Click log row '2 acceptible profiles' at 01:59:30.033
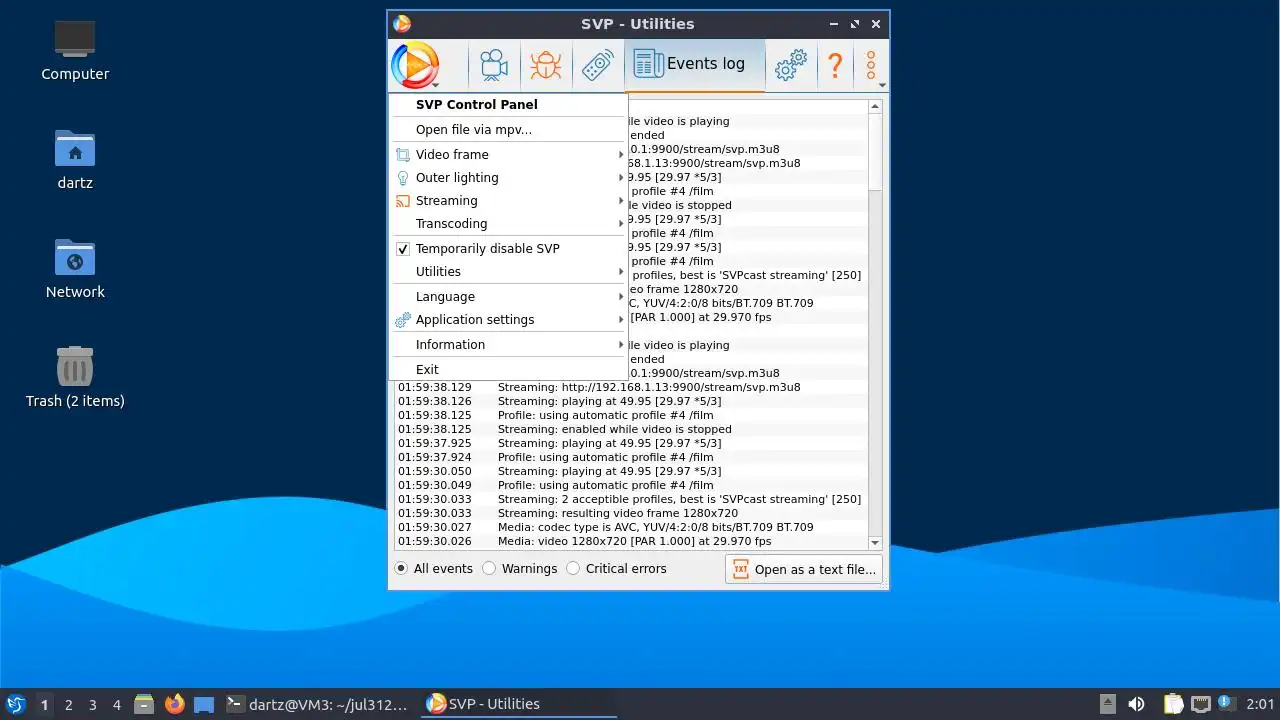The height and width of the screenshot is (720, 1280). click(632, 499)
